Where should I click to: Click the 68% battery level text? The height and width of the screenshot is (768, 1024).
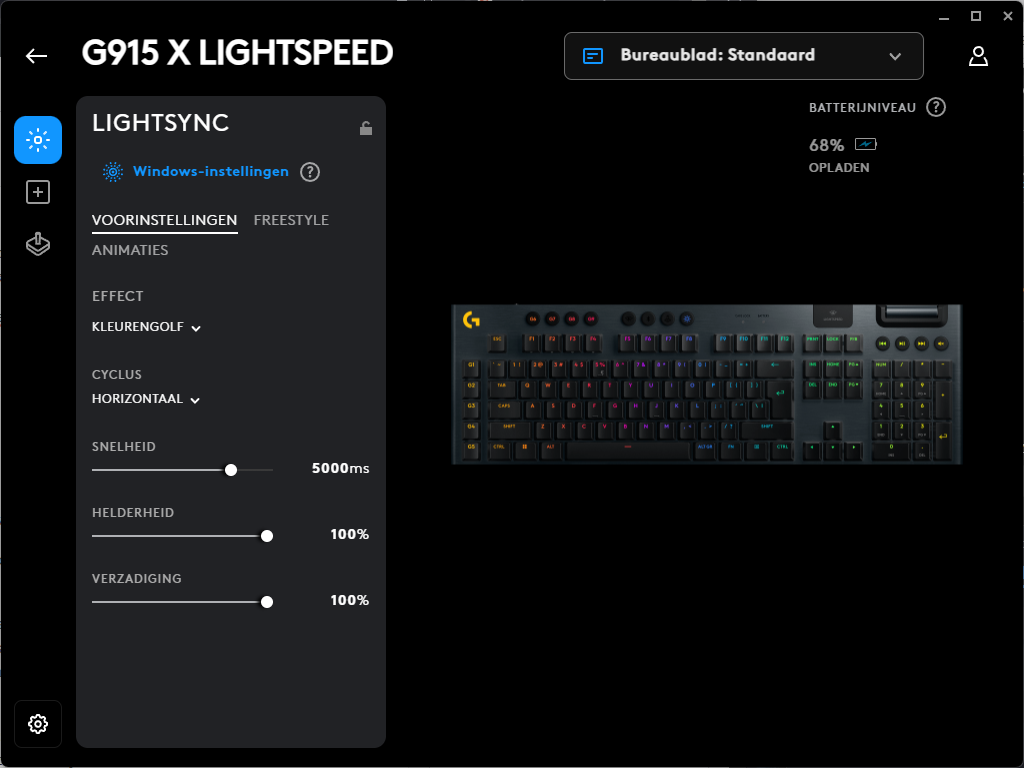[x=826, y=145]
